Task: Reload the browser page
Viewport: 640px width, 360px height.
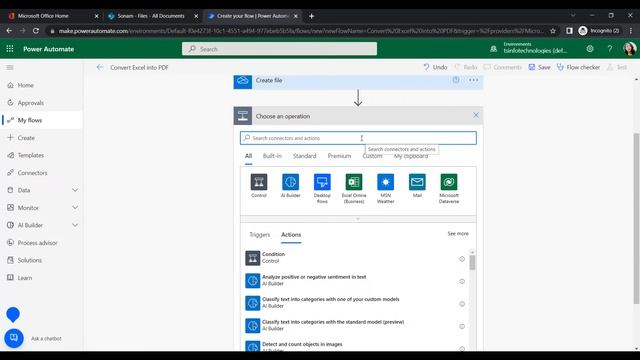Action: click(x=36, y=31)
